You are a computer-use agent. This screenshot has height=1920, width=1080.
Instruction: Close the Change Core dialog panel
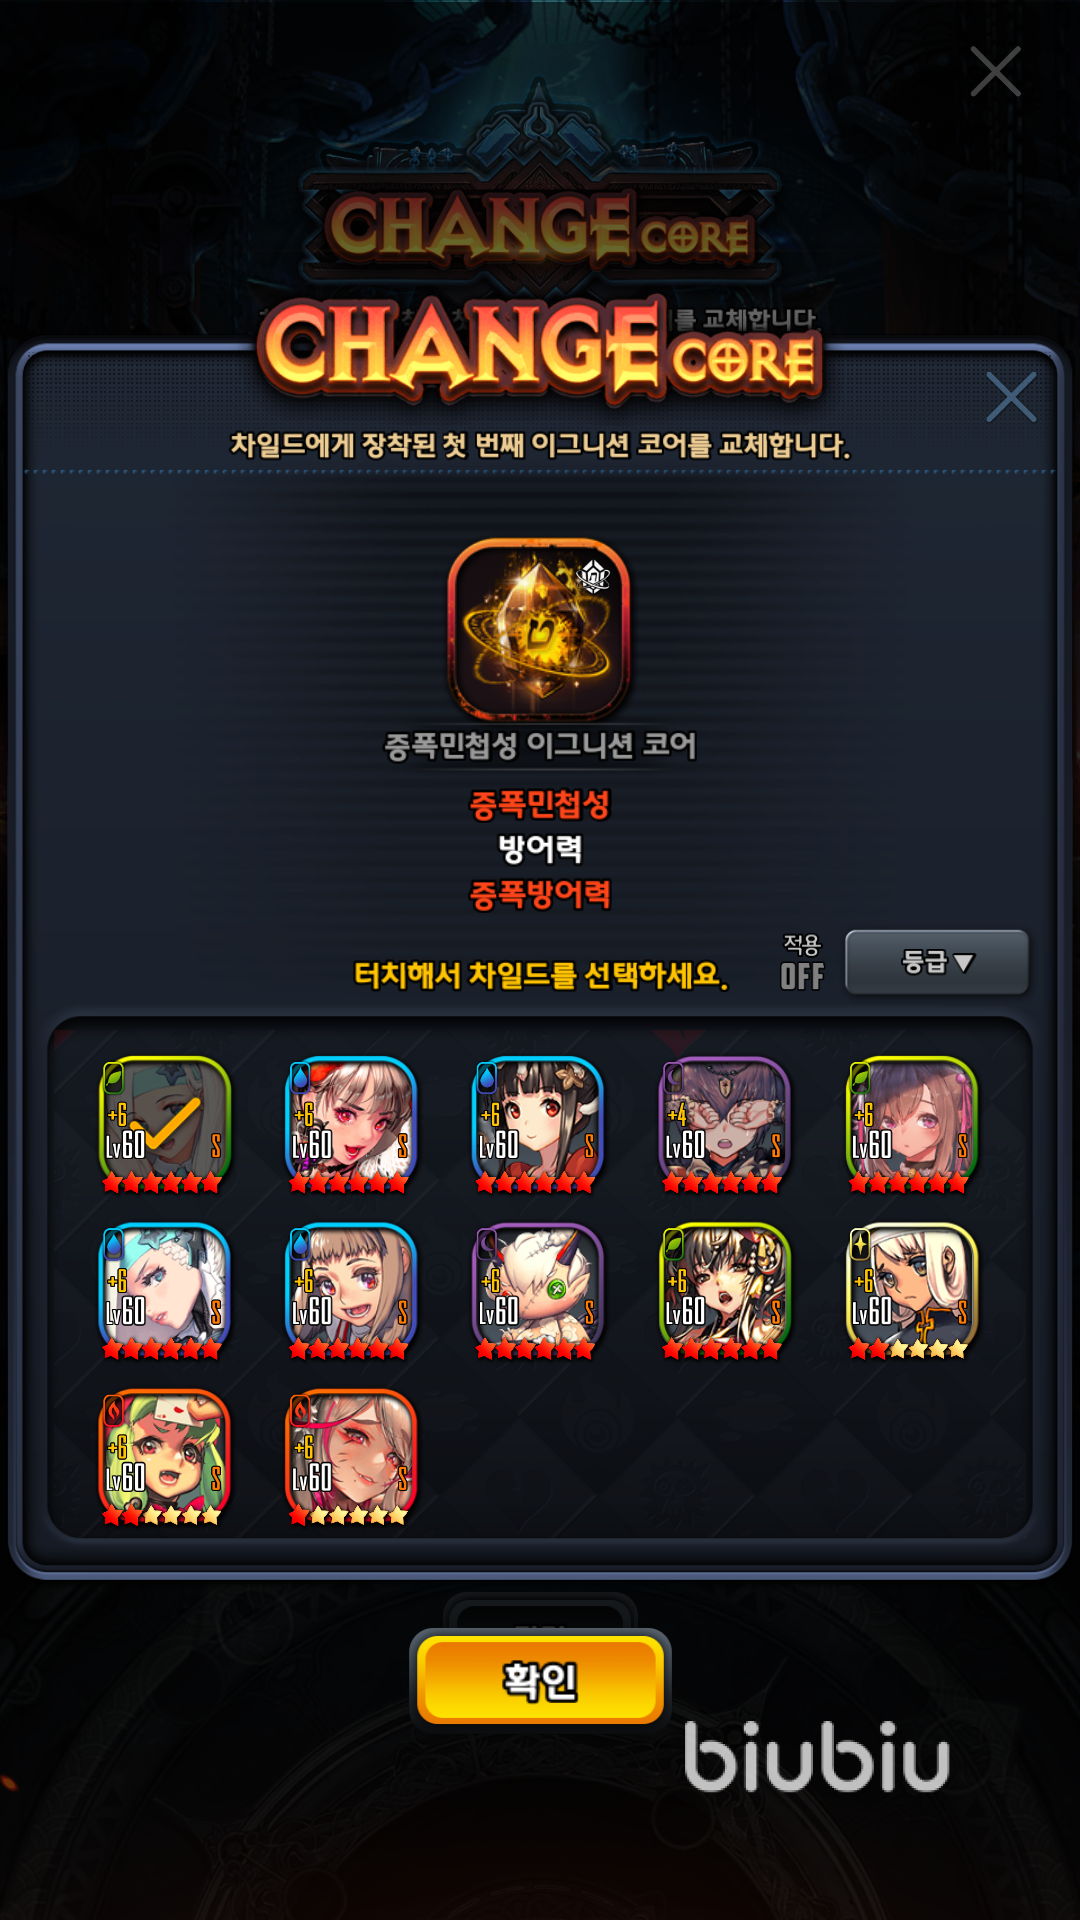pos(1010,397)
